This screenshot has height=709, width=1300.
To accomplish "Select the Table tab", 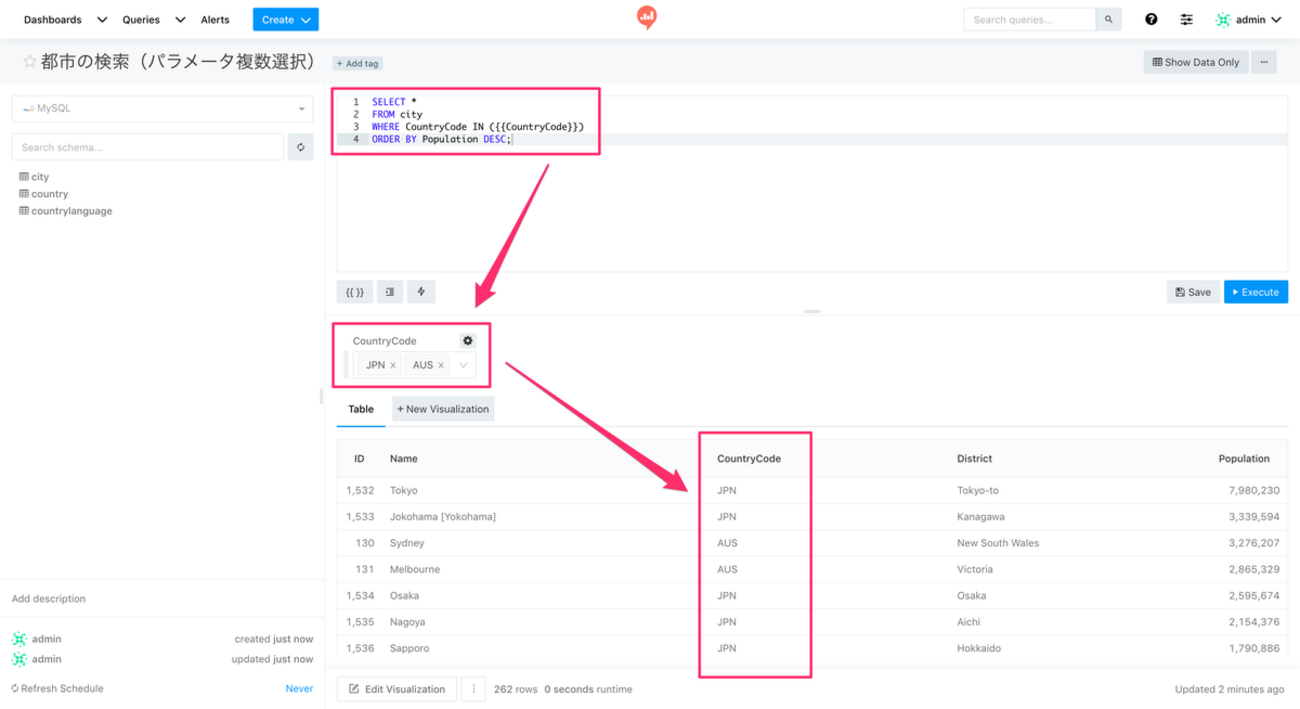I will coord(361,409).
